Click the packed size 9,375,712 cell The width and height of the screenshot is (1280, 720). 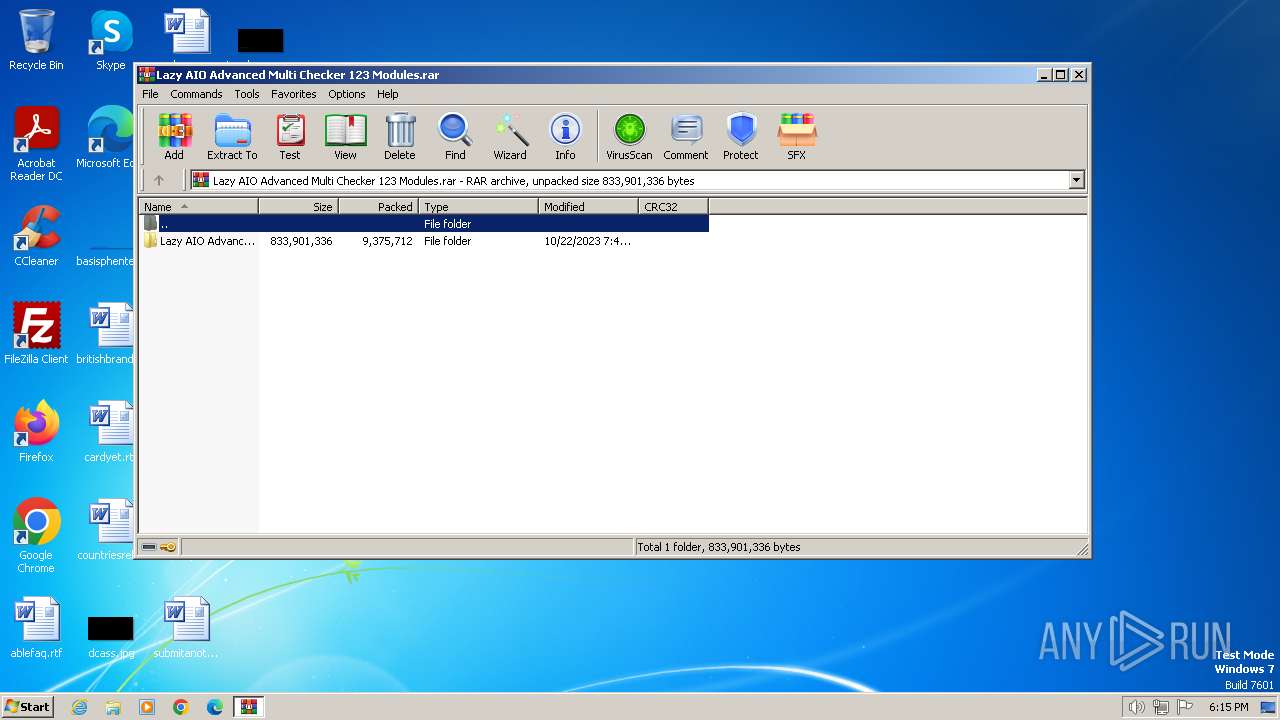tap(387, 241)
